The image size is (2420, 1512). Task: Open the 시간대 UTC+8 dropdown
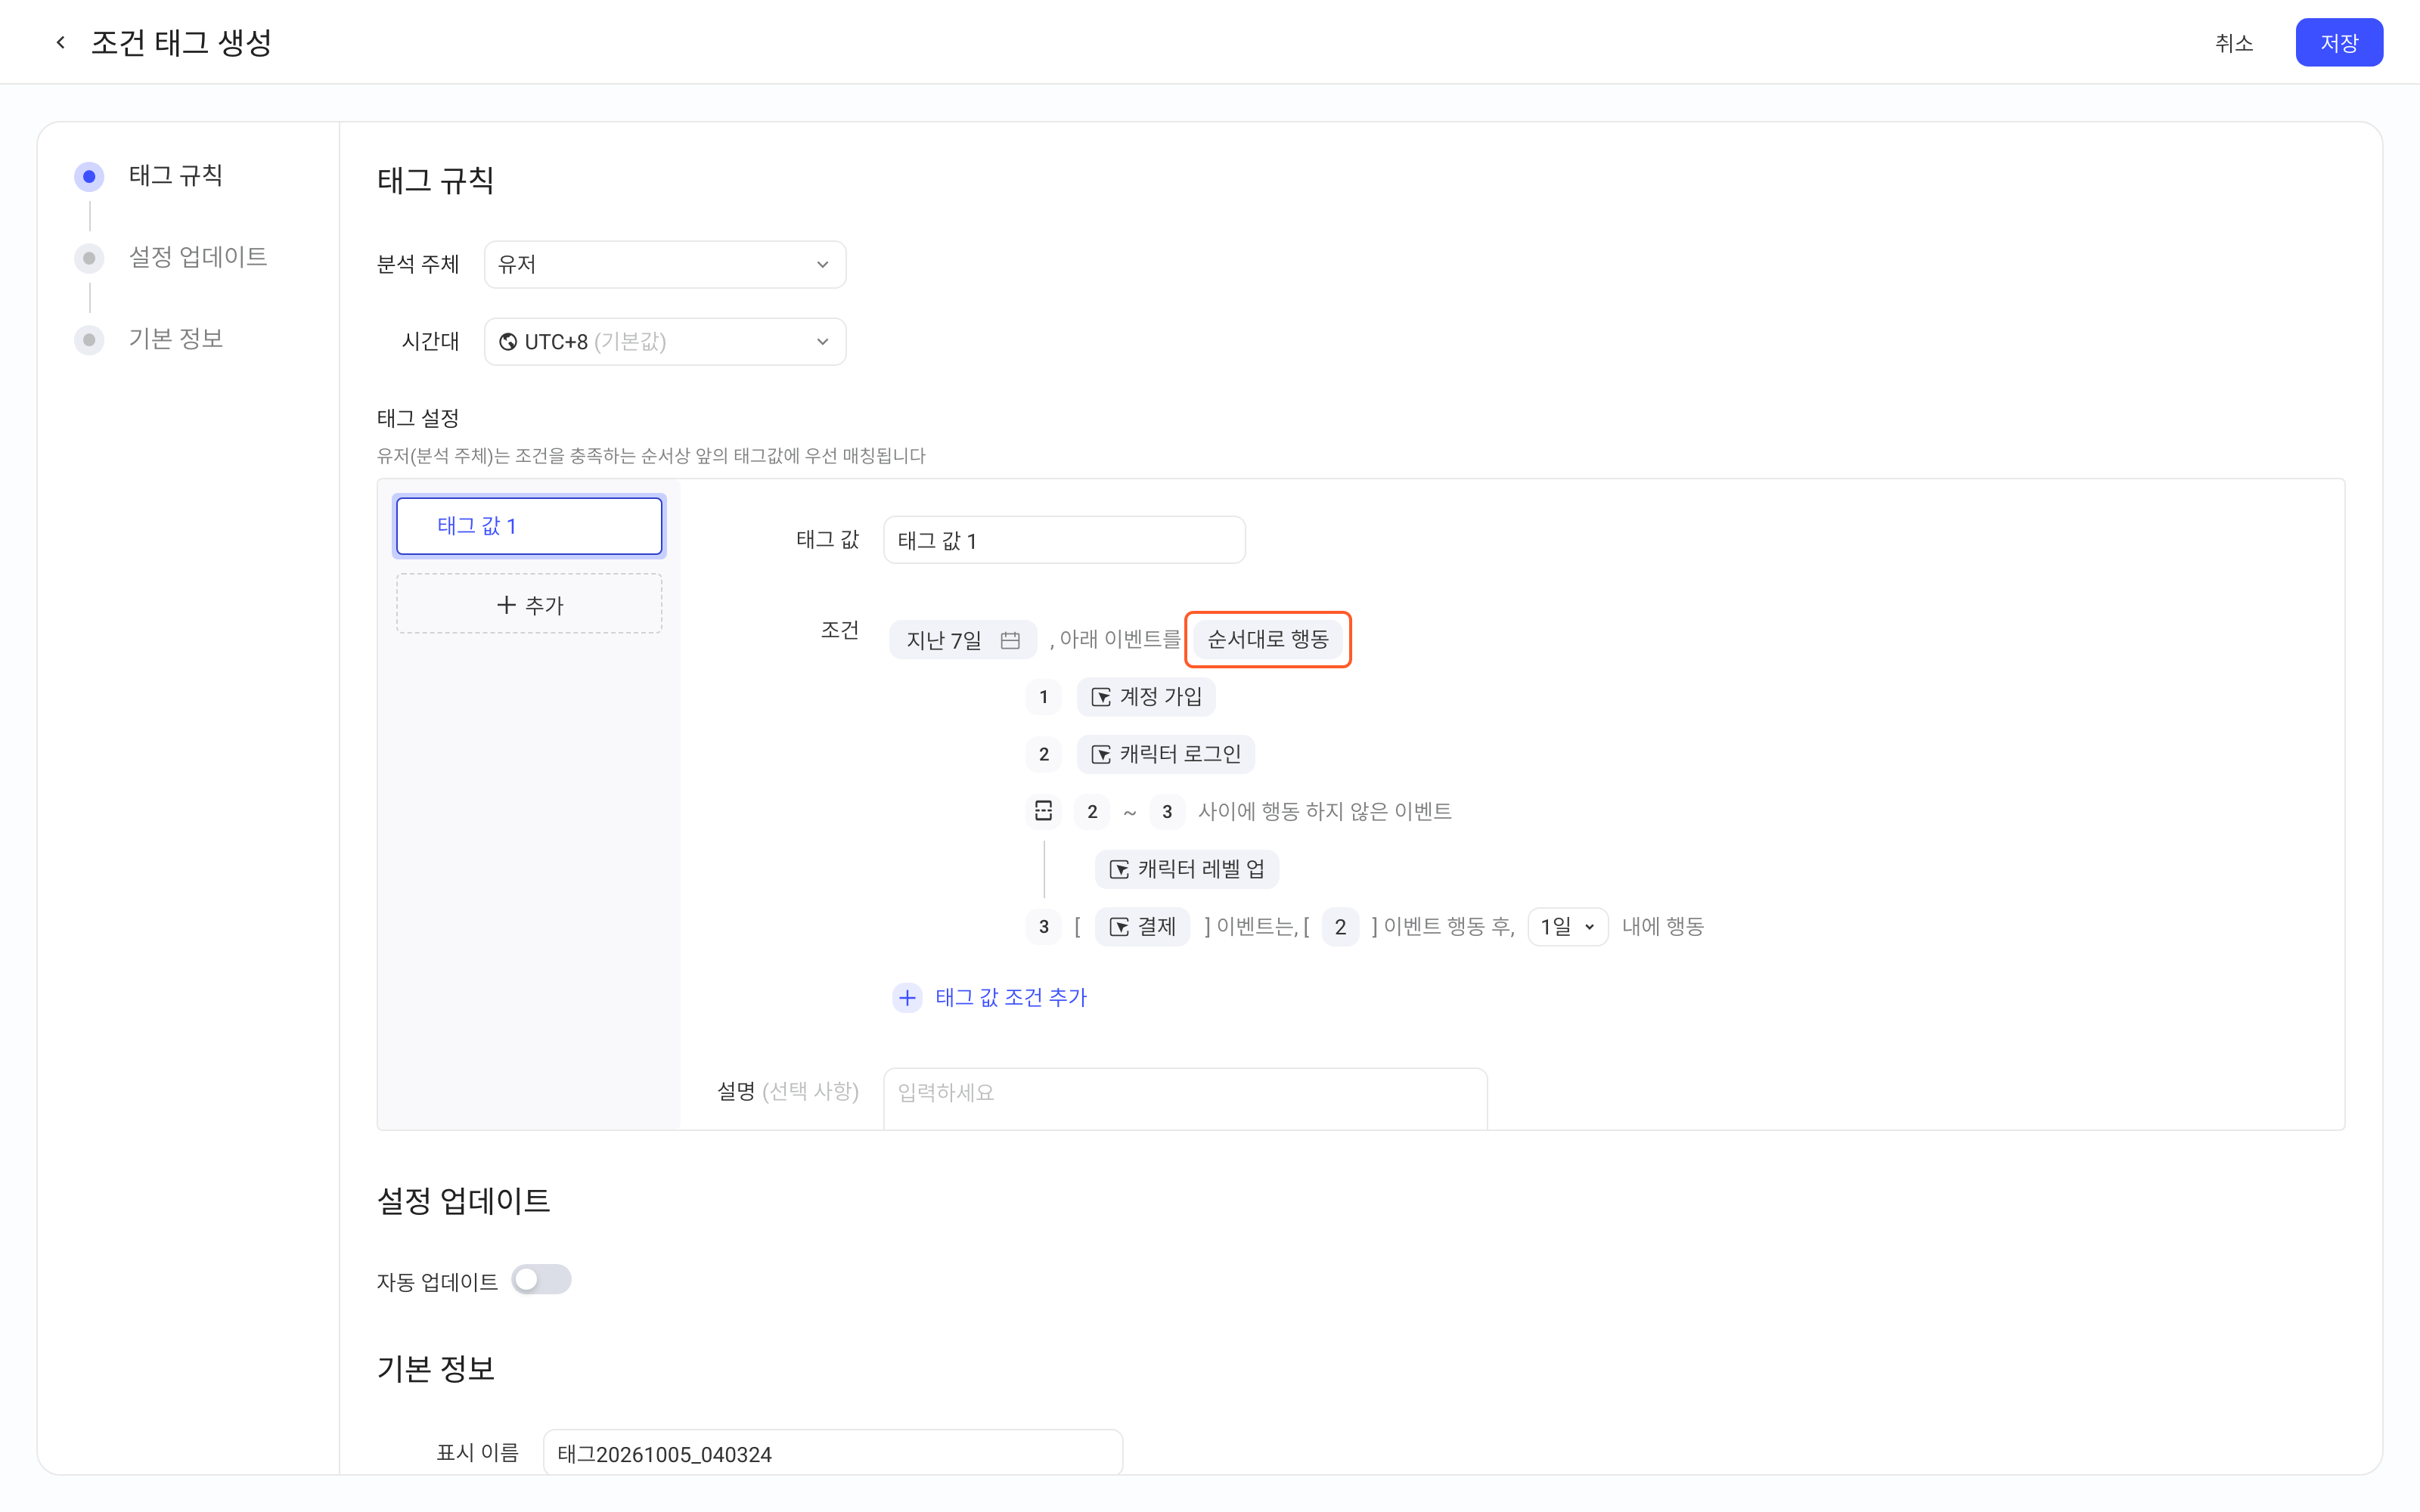665,342
